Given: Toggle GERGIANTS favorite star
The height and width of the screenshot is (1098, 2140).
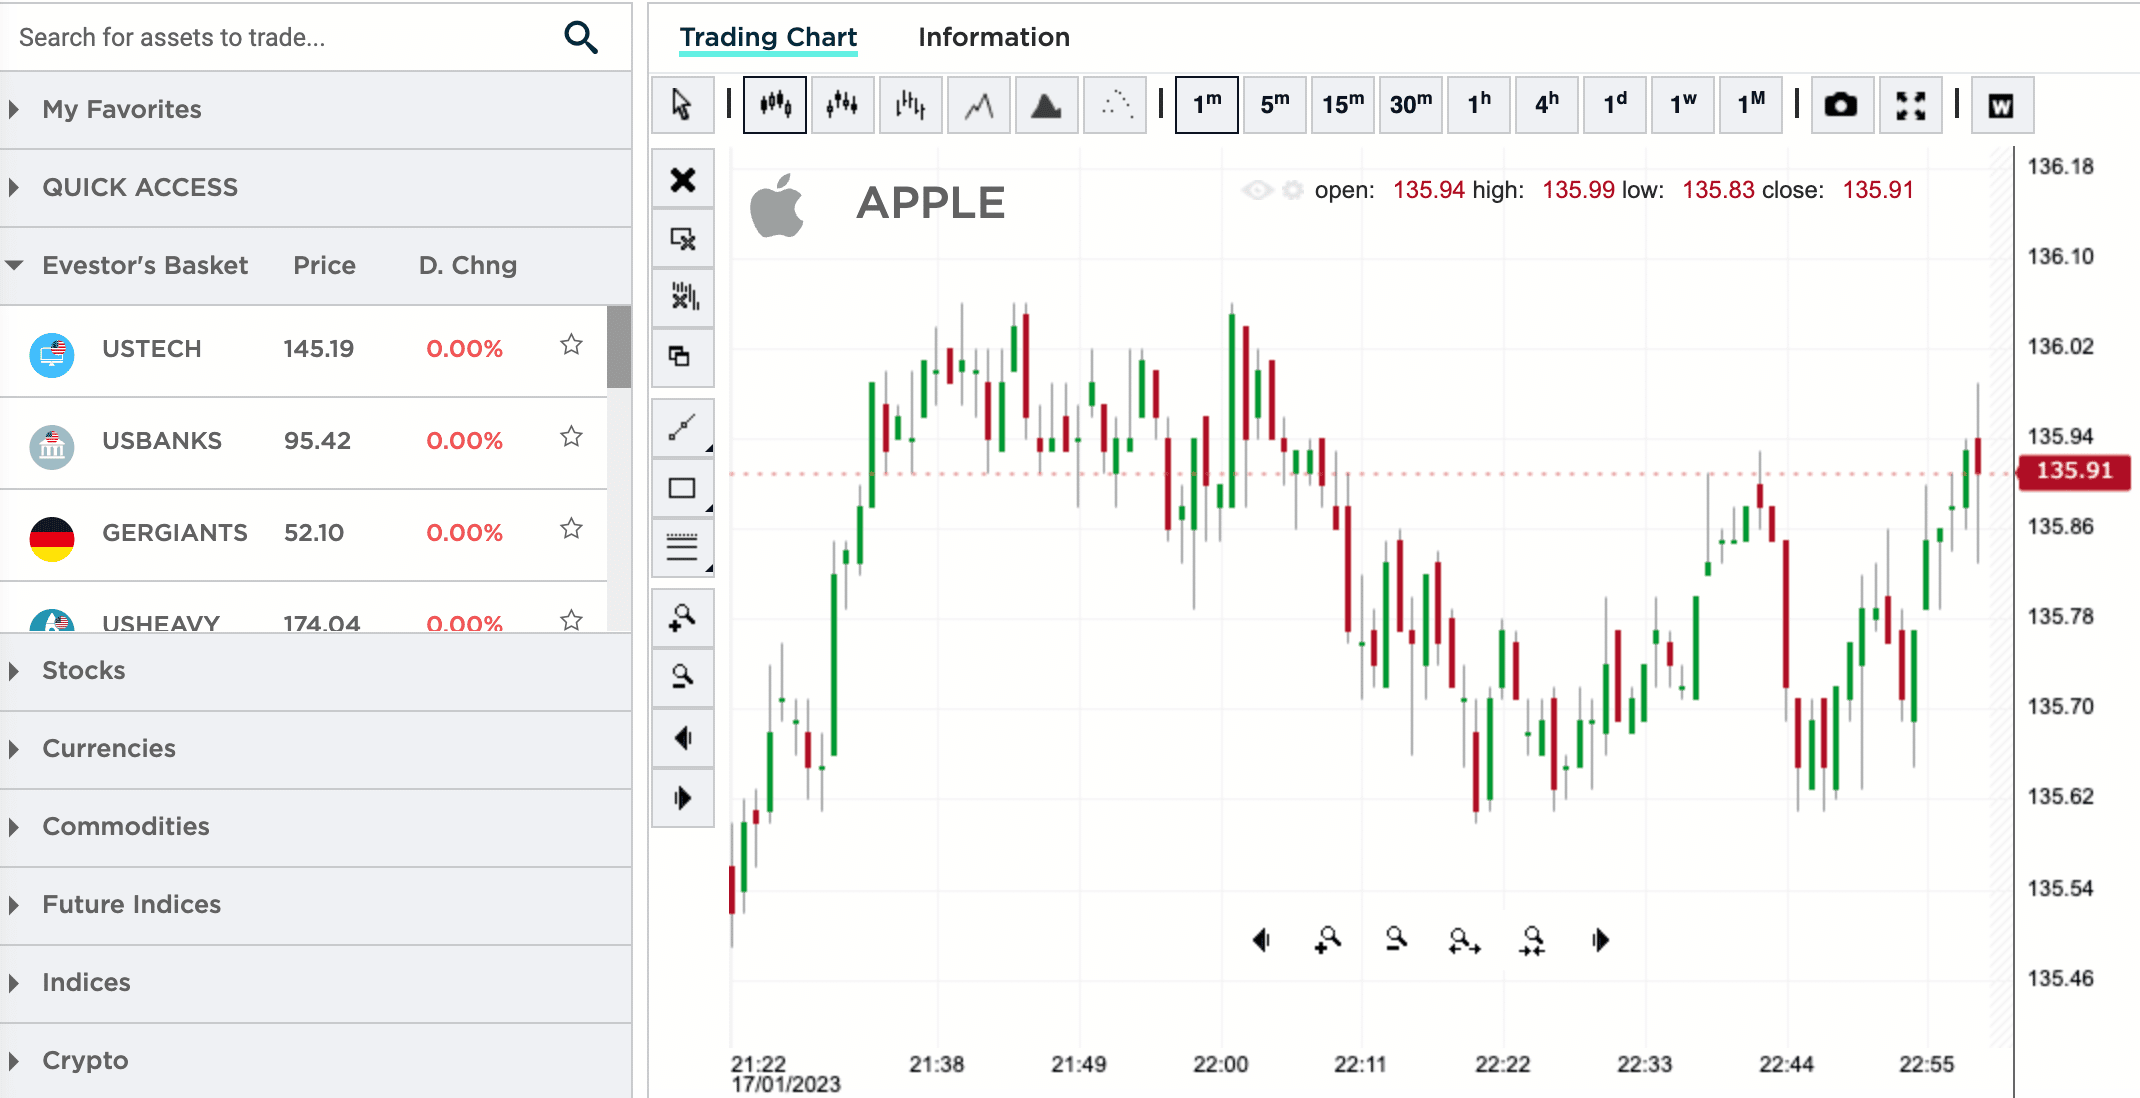Looking at the screenshot, I should point(571,529).
